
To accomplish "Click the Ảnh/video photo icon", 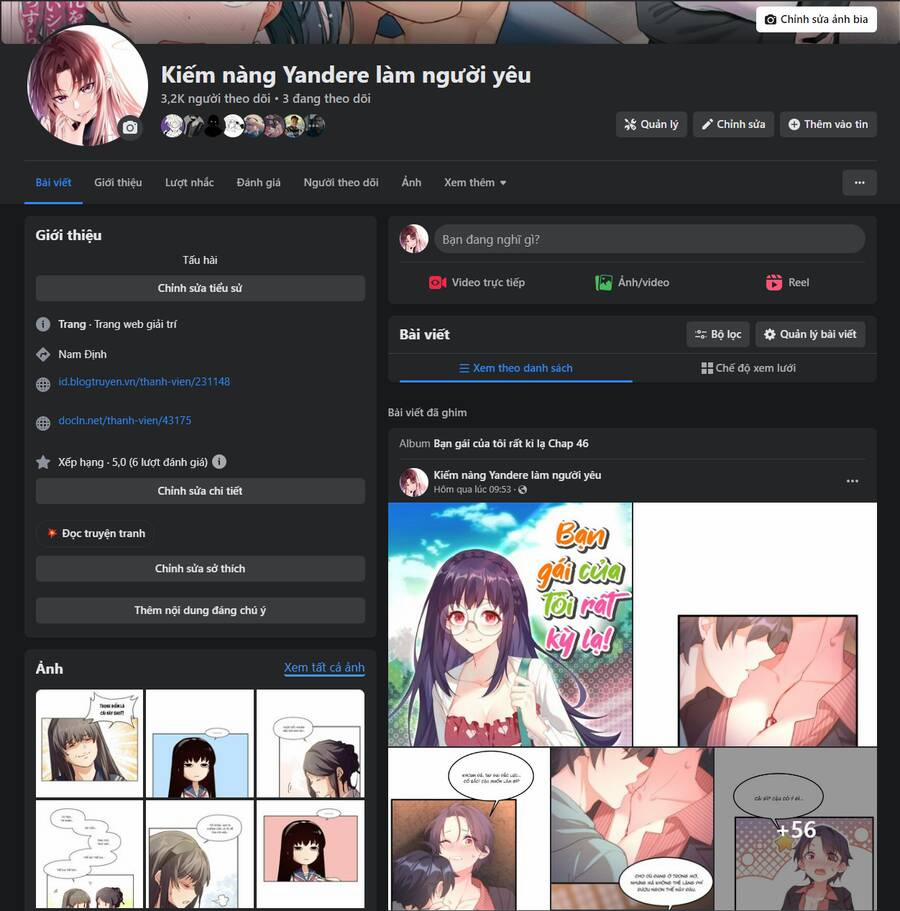I will click(x=604, y=283).
